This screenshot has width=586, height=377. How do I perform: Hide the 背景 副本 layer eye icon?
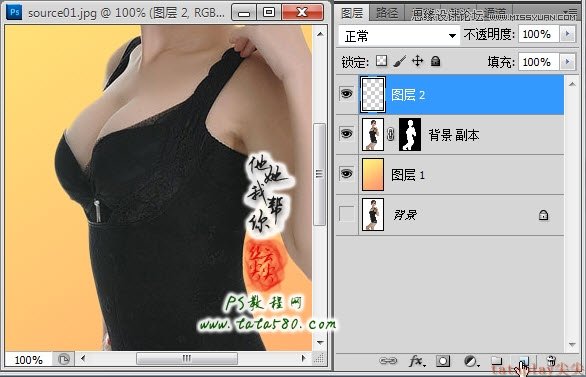click(346, 133)
